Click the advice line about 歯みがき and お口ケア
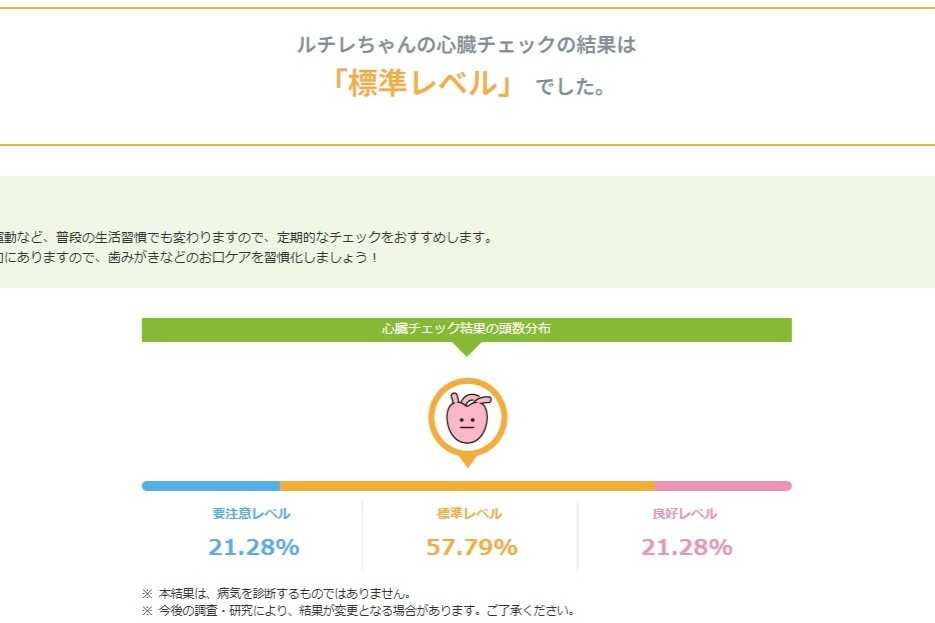 click(190, 257)
